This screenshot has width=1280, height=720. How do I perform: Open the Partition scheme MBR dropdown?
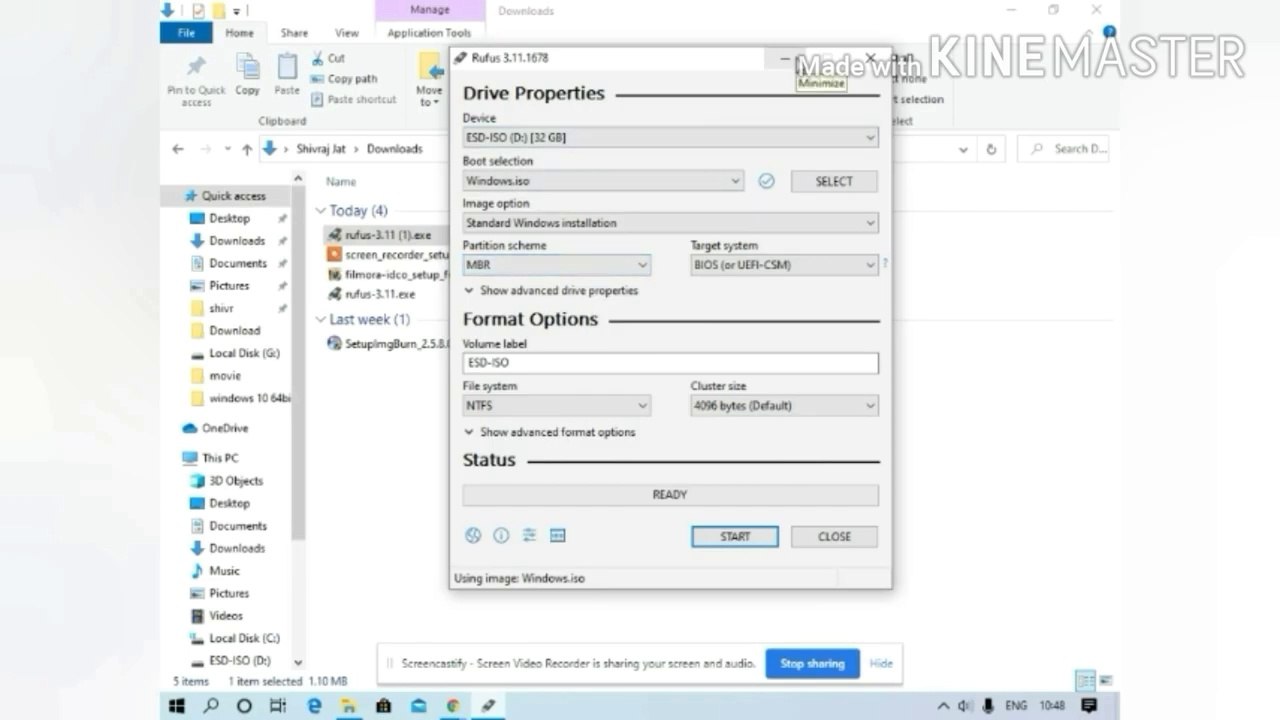tap(557, 265)
